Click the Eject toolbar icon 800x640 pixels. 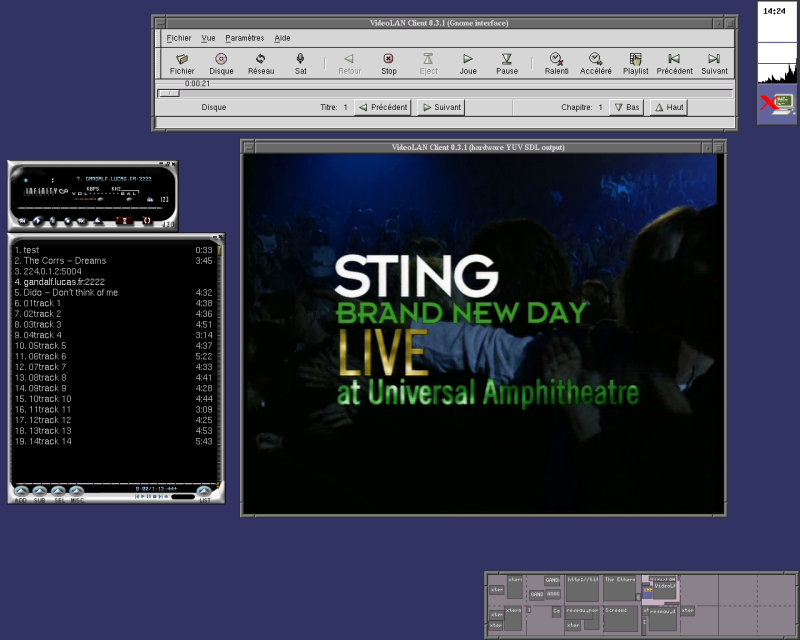tap(429, 64)
